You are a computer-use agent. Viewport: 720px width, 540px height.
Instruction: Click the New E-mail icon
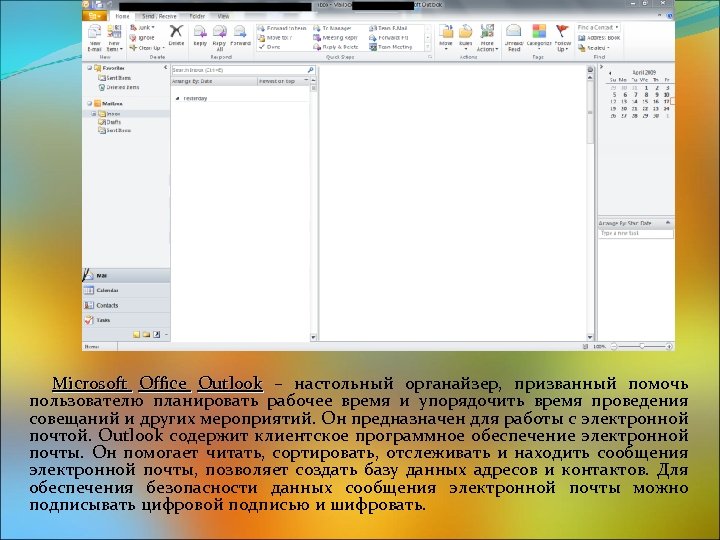(x=95, y=32)
